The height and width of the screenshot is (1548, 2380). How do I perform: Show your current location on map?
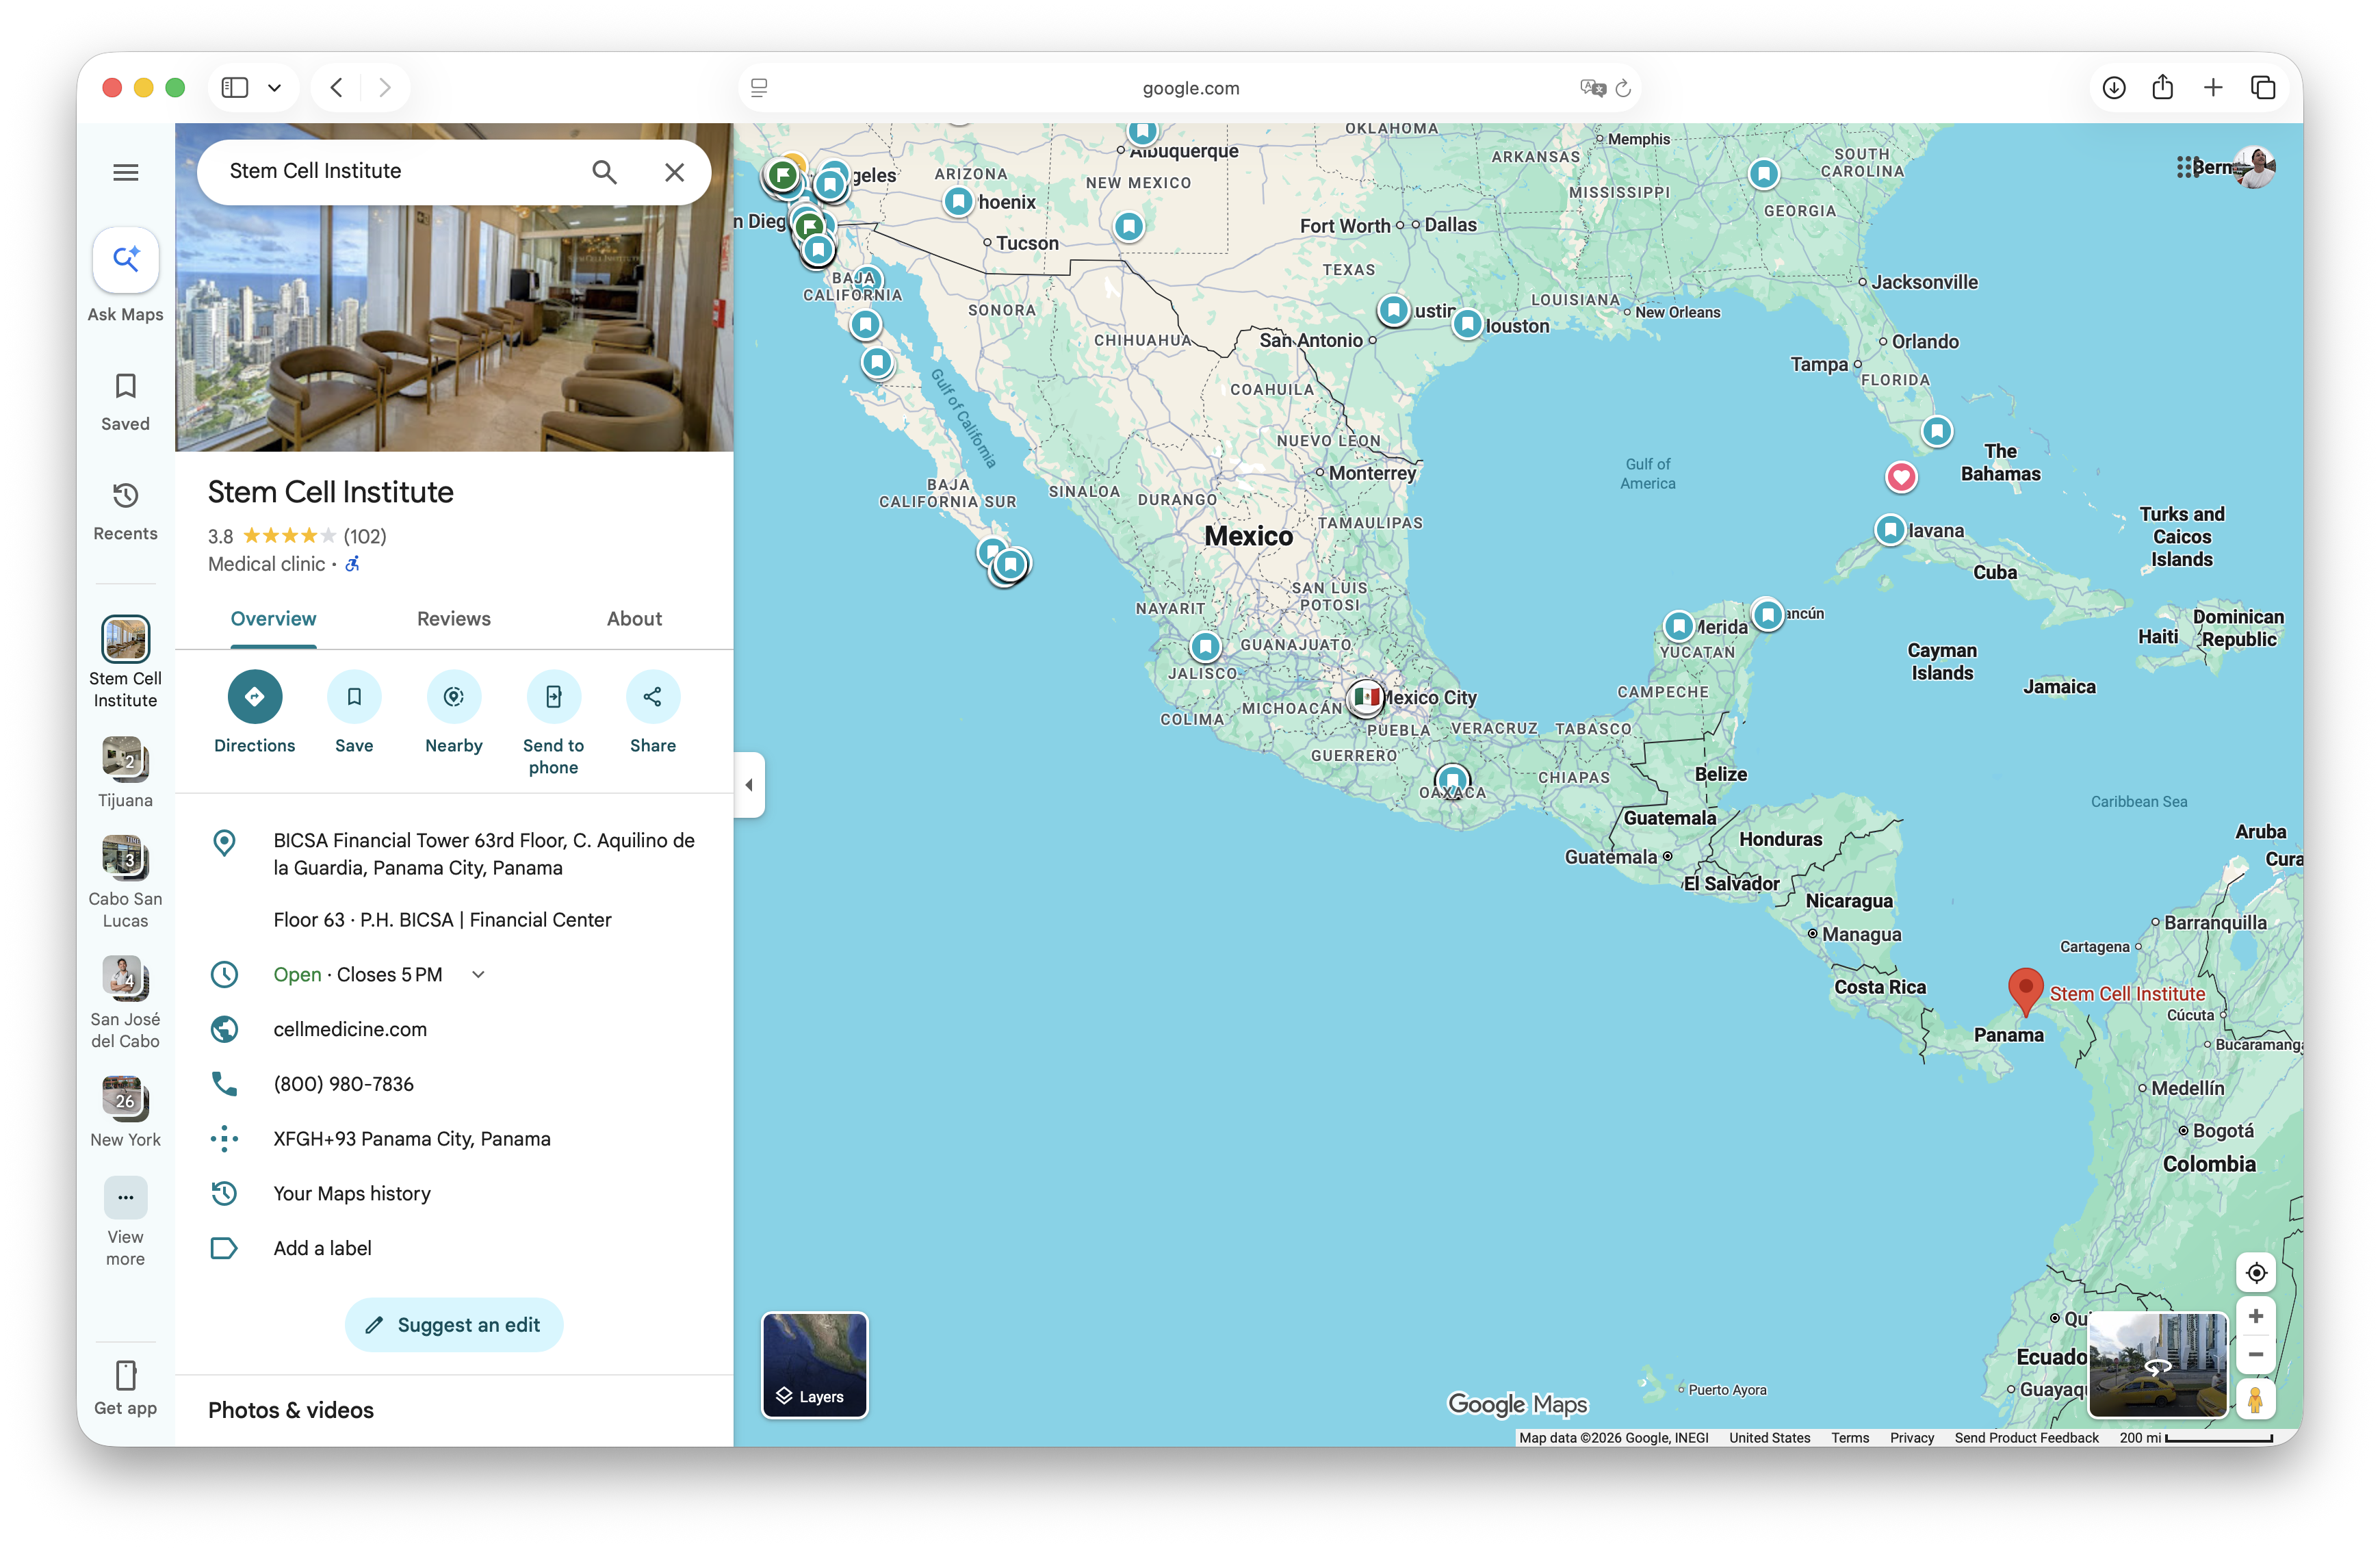2256,1273
